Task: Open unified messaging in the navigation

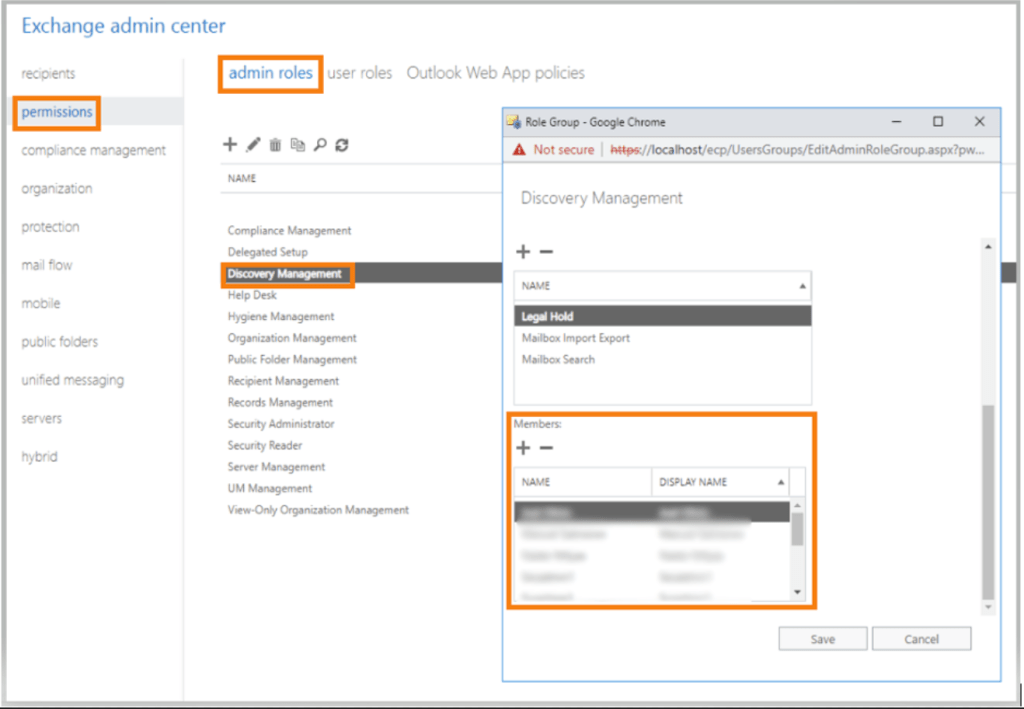Action: point(72,380)
